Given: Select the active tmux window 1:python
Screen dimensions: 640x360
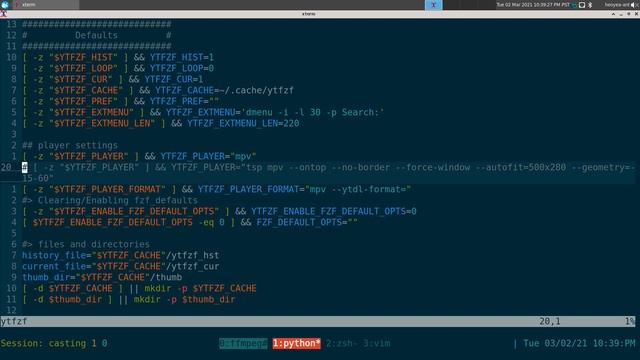Looking at the screenshot, I should (x=297, y=343).
